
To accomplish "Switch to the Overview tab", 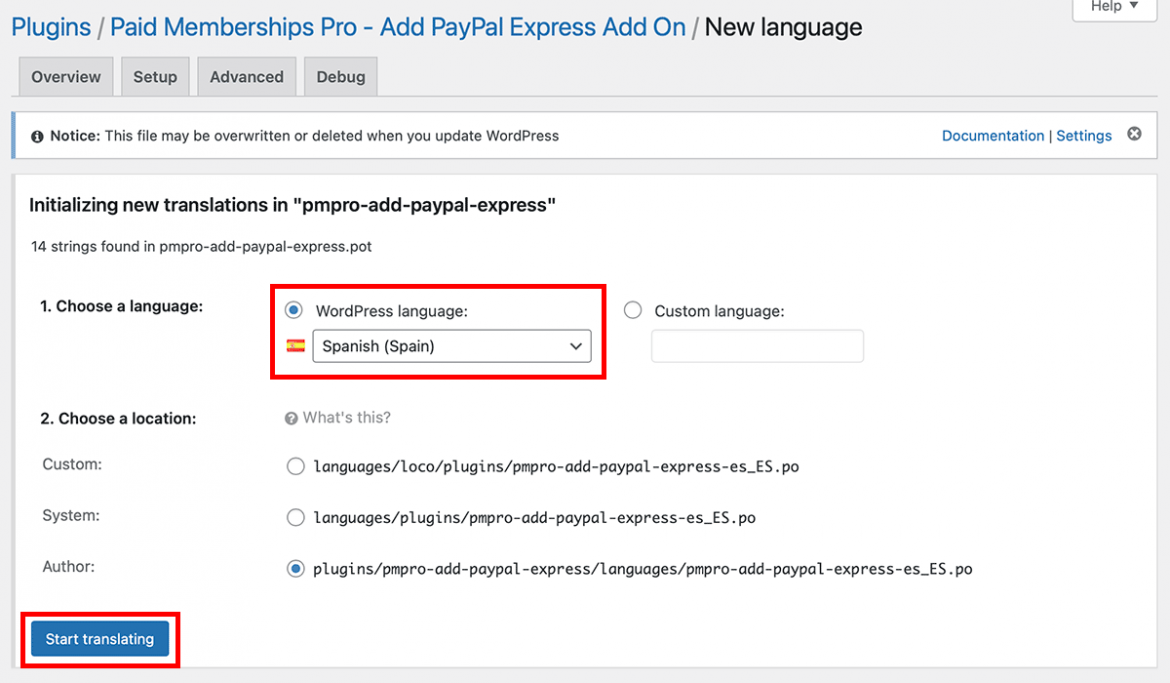I will 65,76.
